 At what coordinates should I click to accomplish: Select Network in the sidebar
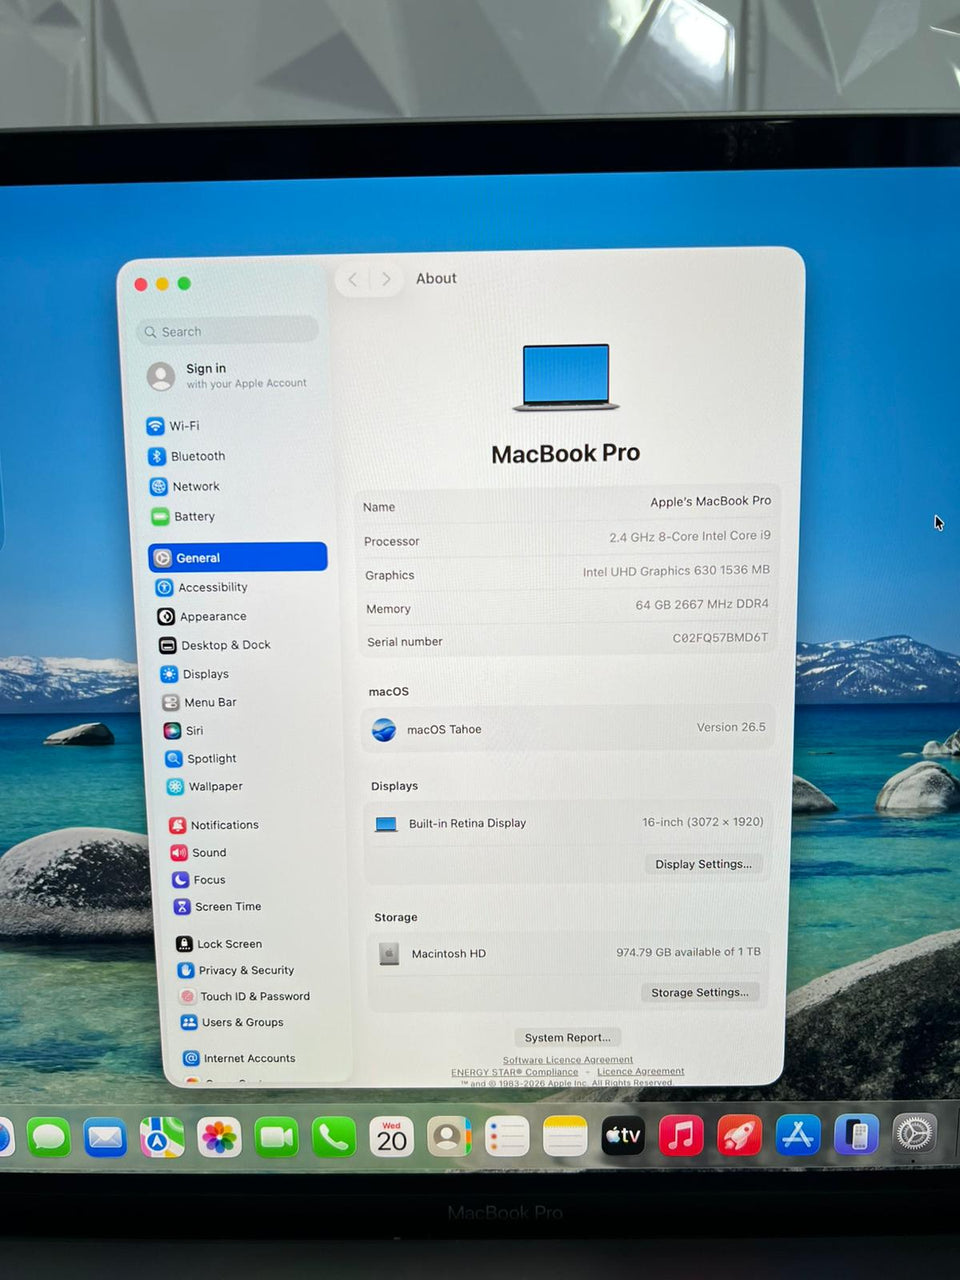click(x=185, y=487)
